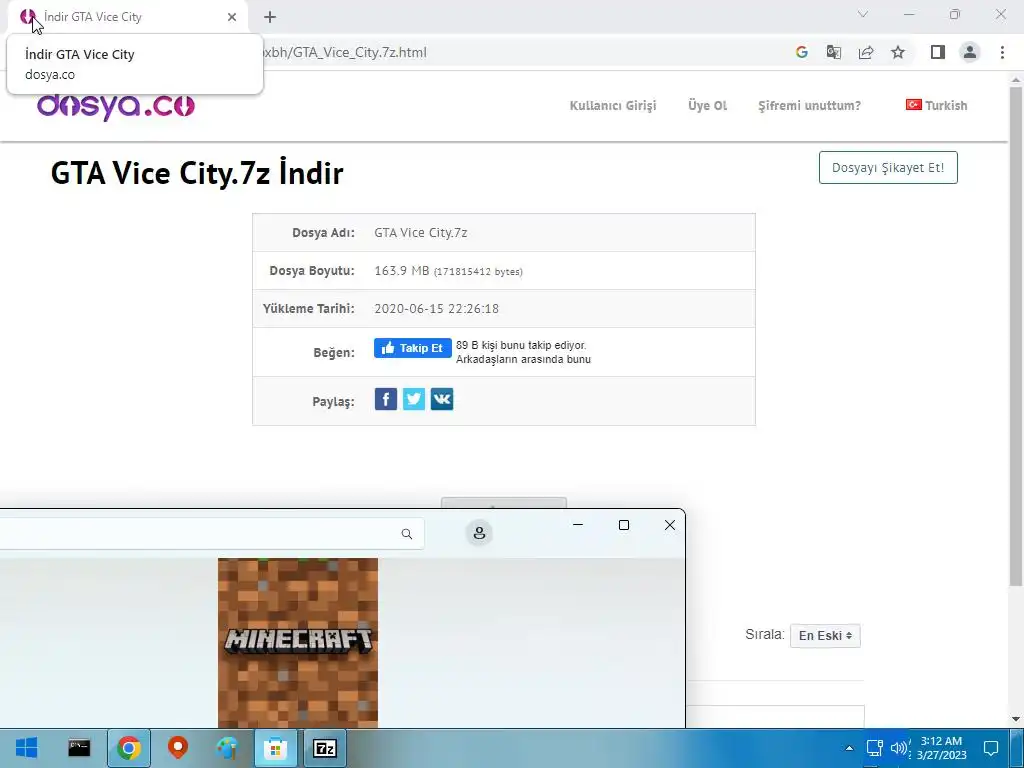Image resolution: width=1024 pixels, height=768 pixels.
Task: Open the red map pin taskbar app
Action: point(178,748)
